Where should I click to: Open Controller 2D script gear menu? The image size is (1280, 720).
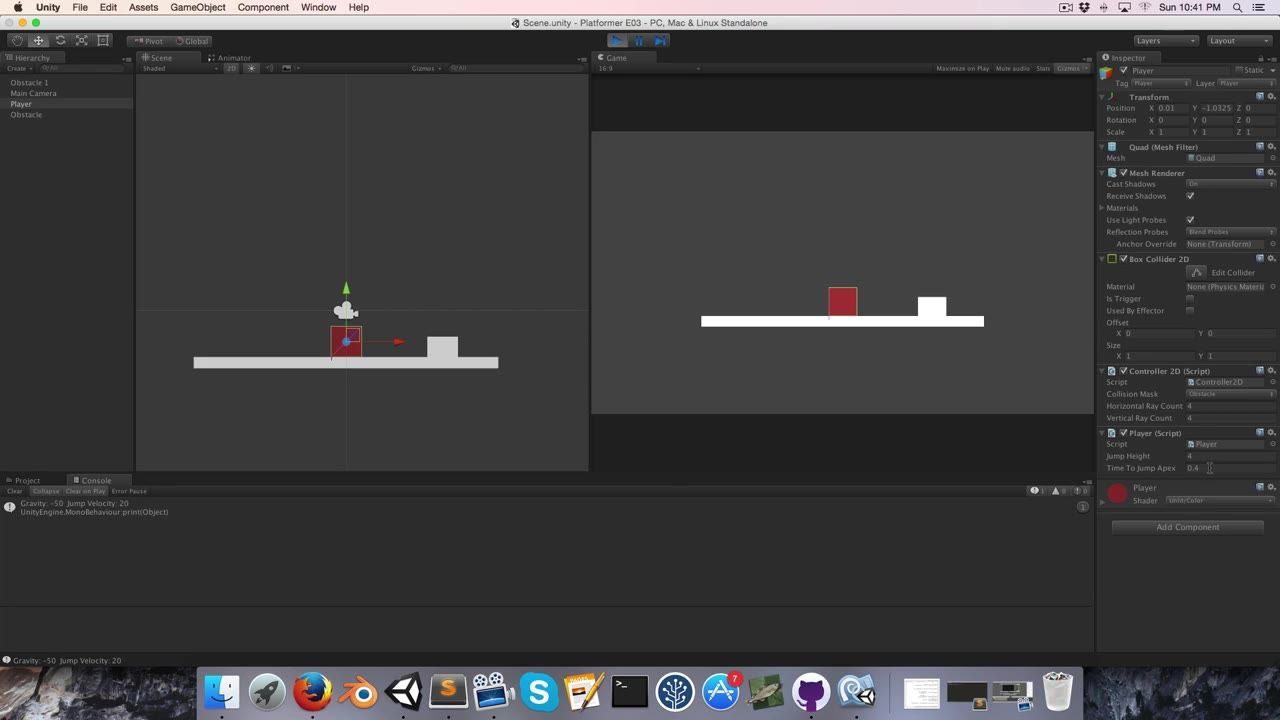[1271, 371]
